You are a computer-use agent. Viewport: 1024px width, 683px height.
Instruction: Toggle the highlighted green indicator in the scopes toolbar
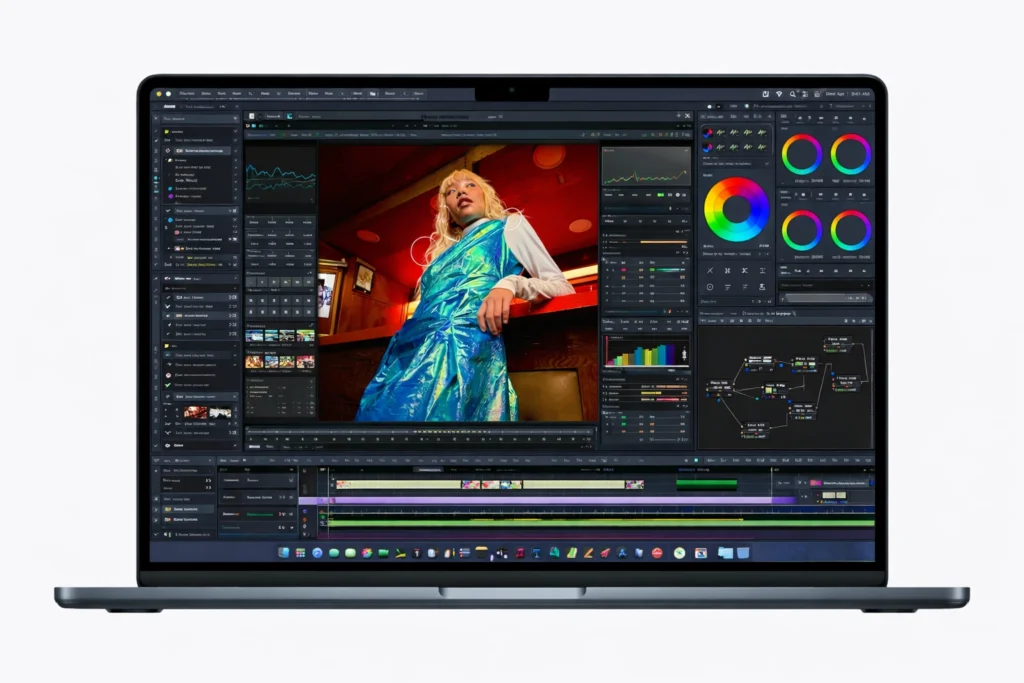point(659,195)
